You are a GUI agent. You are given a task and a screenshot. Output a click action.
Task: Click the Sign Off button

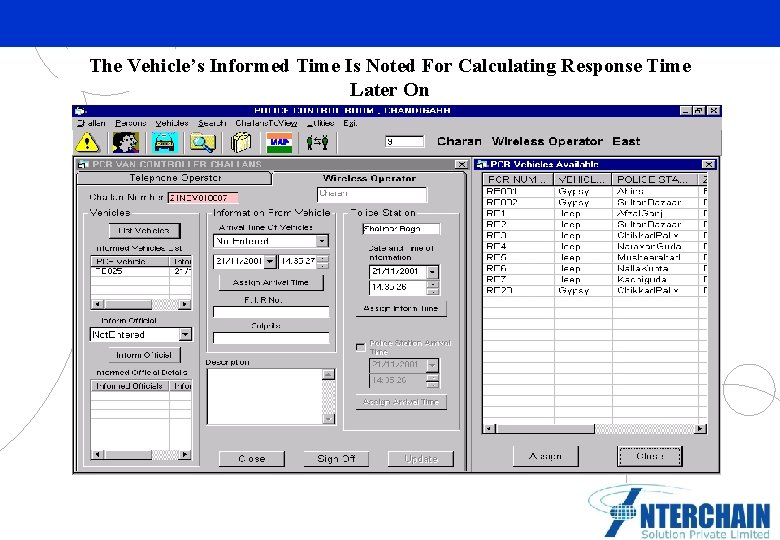click(336, 458)
